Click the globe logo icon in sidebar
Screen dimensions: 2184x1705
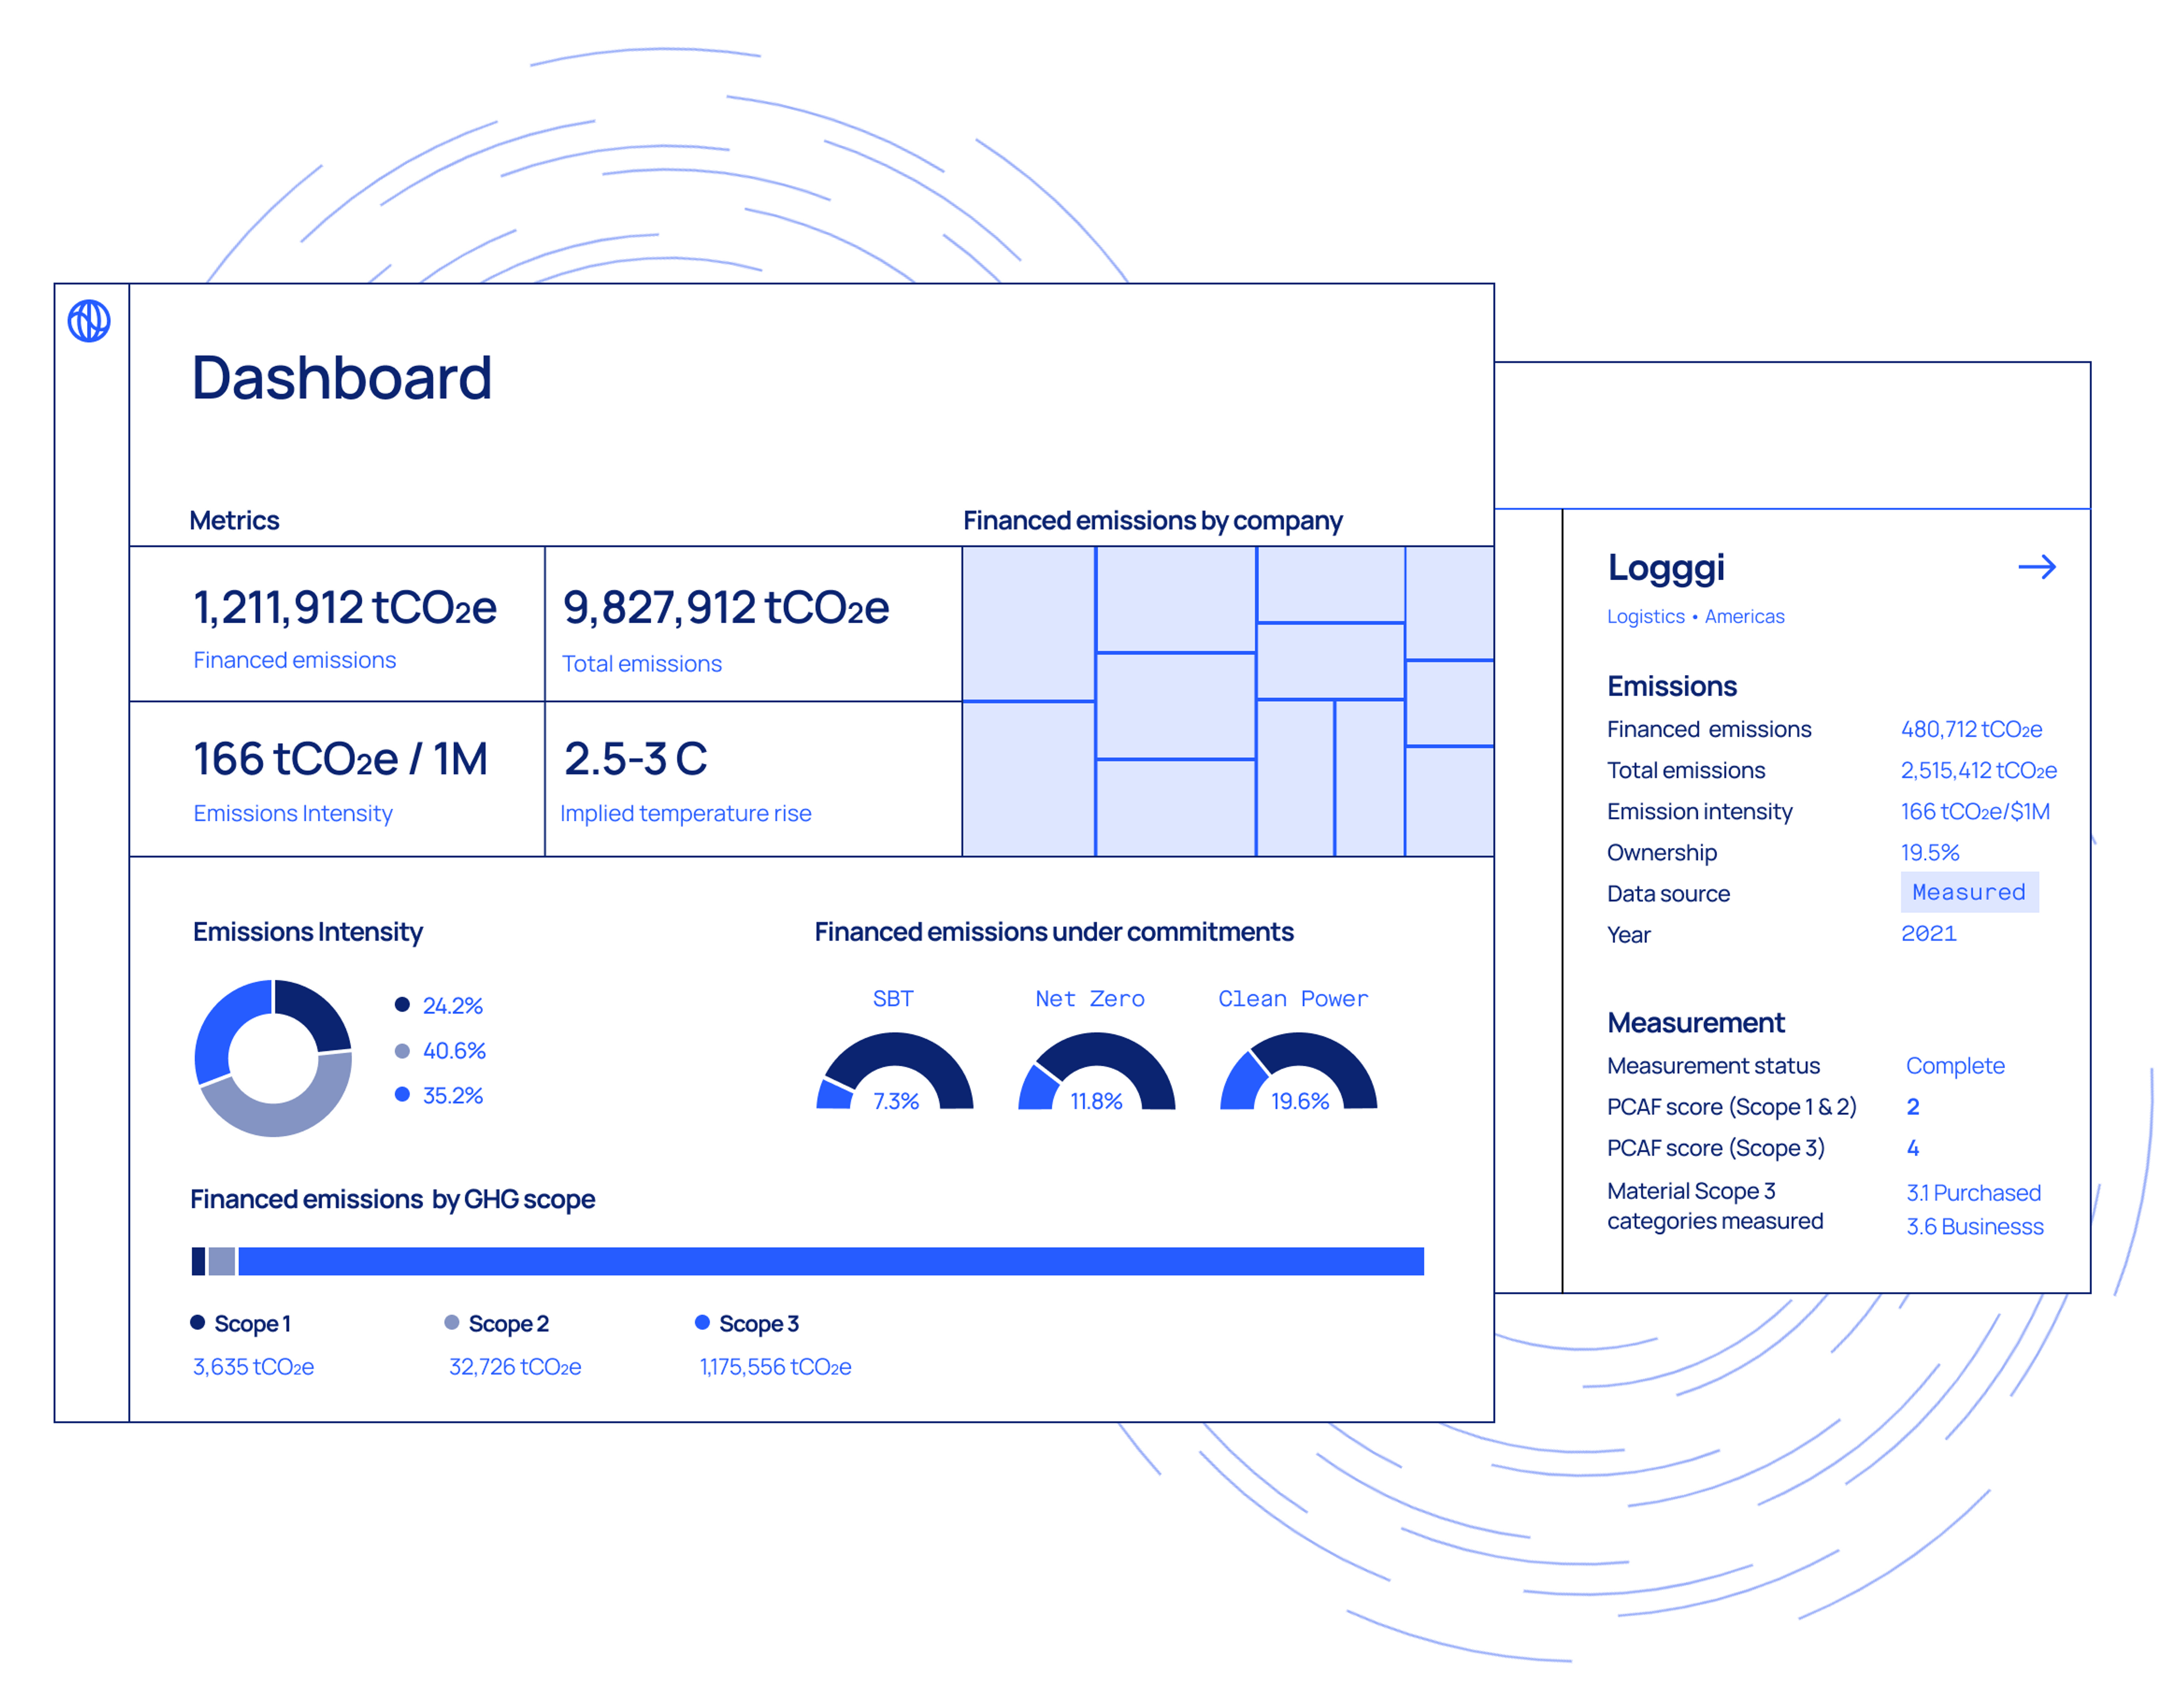pyautogui.click(x=89, y=321)
